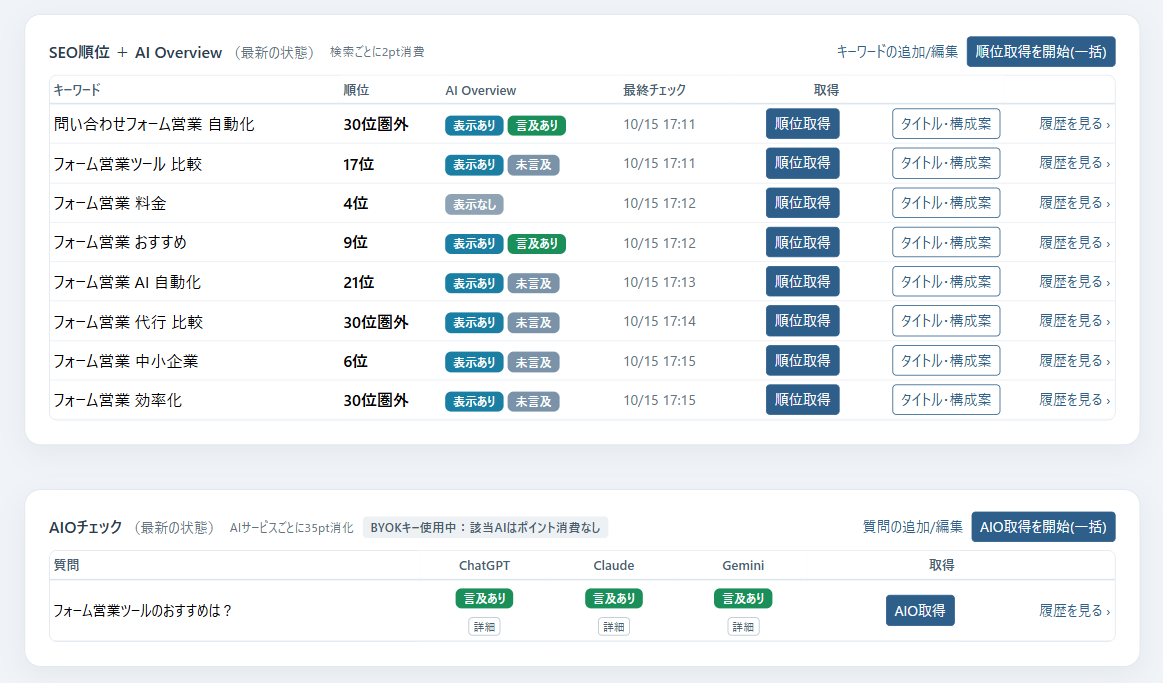This screenshot has width=1163, height=683.
Task: Click 未言及 badge for フォーム営業 効率化
Action: [x=533, y=401]
